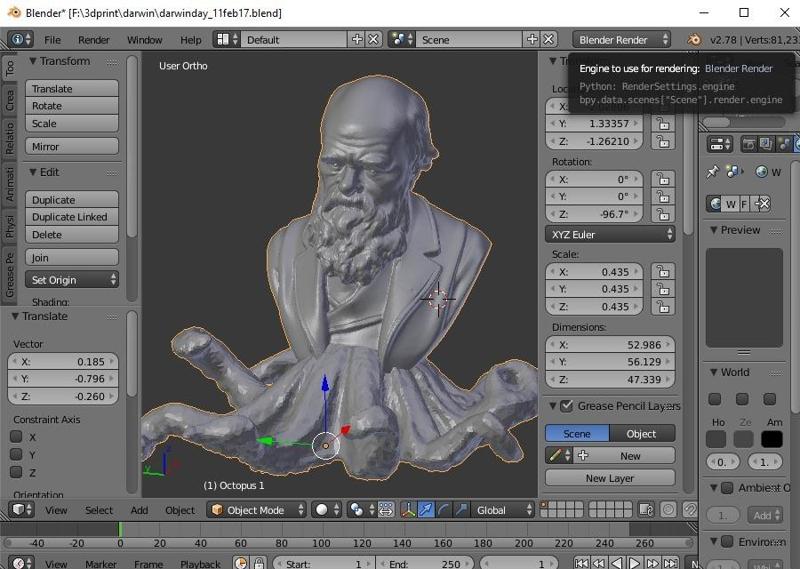Toggle the 3D manipulator widget icon
This screenshot has width=800, height=569.
click(x=408, y=510)
